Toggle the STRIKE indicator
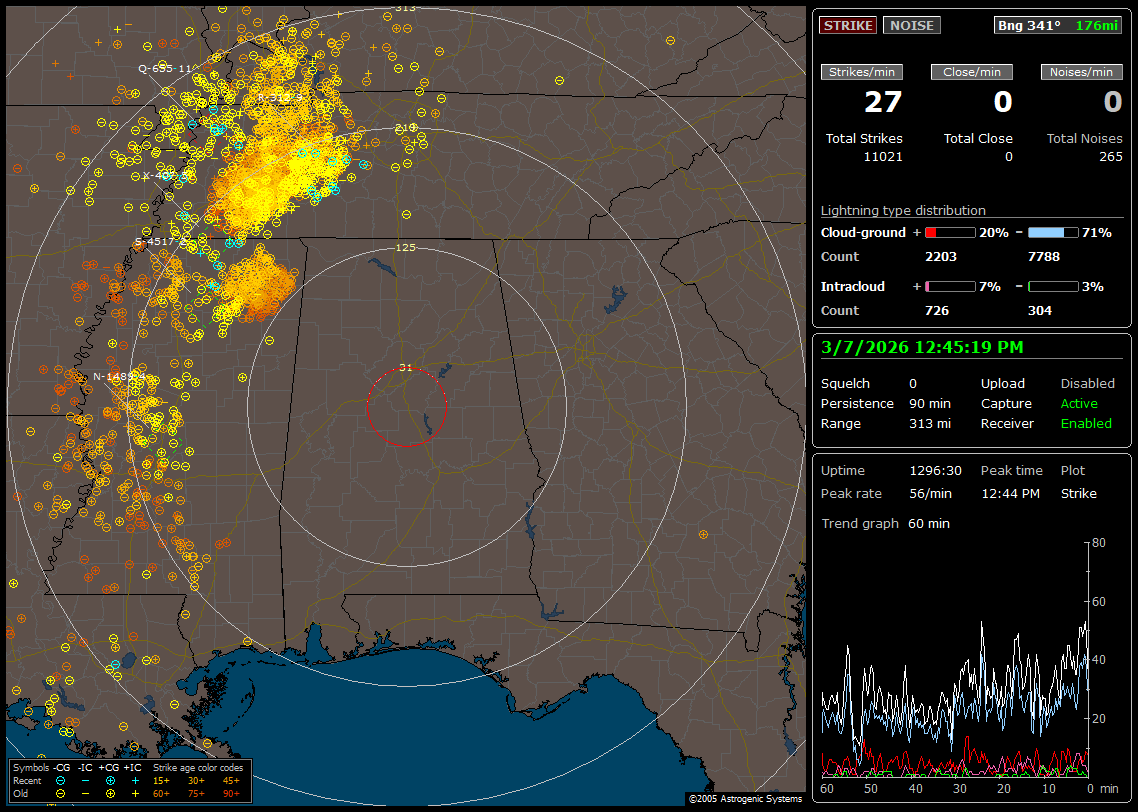 [848, 26]
